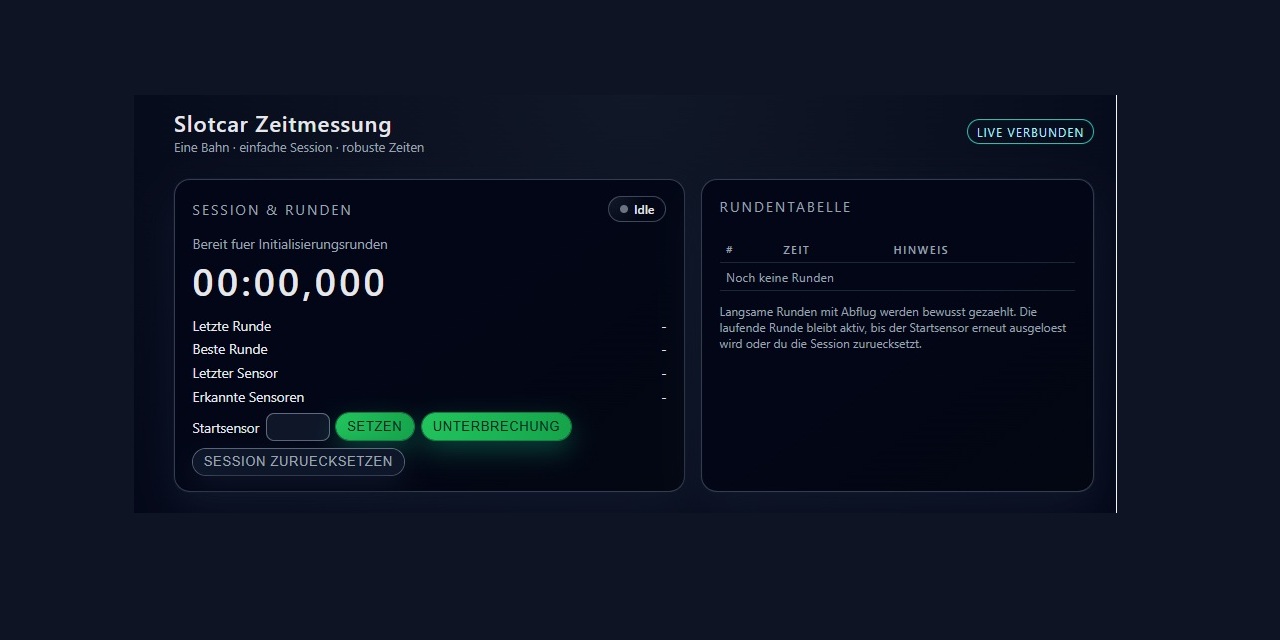The height and width of the screenshot is (640, 1280).
Task: Click the # column header
Action: [x=730, y=250]
